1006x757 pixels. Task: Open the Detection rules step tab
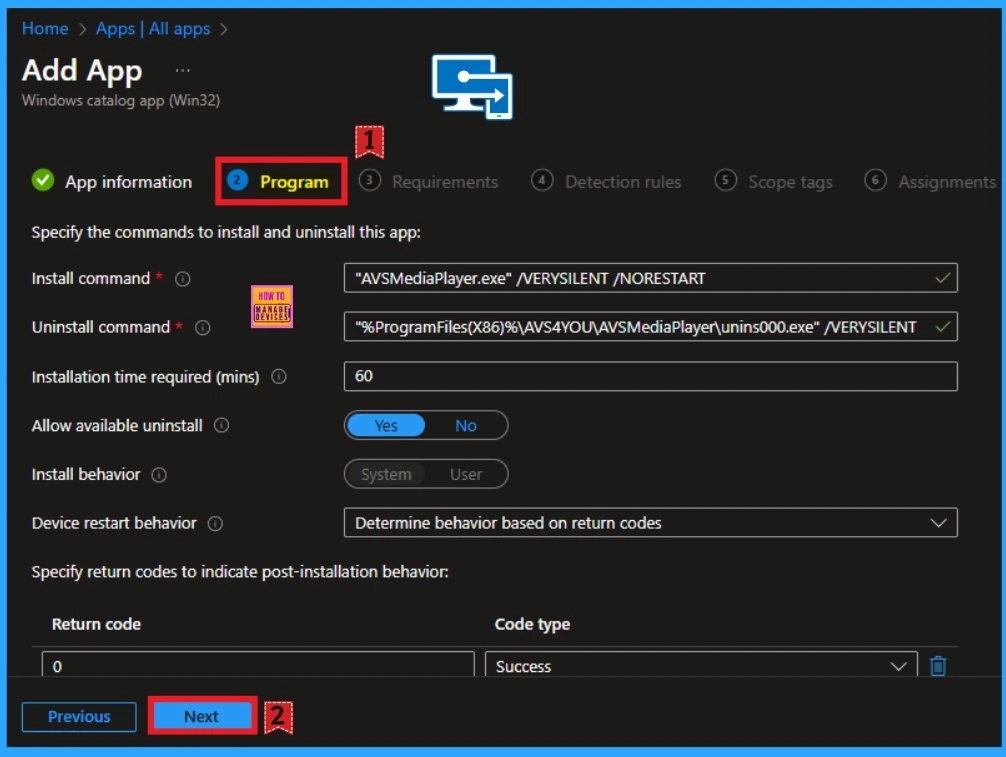(x=606, y=182)
